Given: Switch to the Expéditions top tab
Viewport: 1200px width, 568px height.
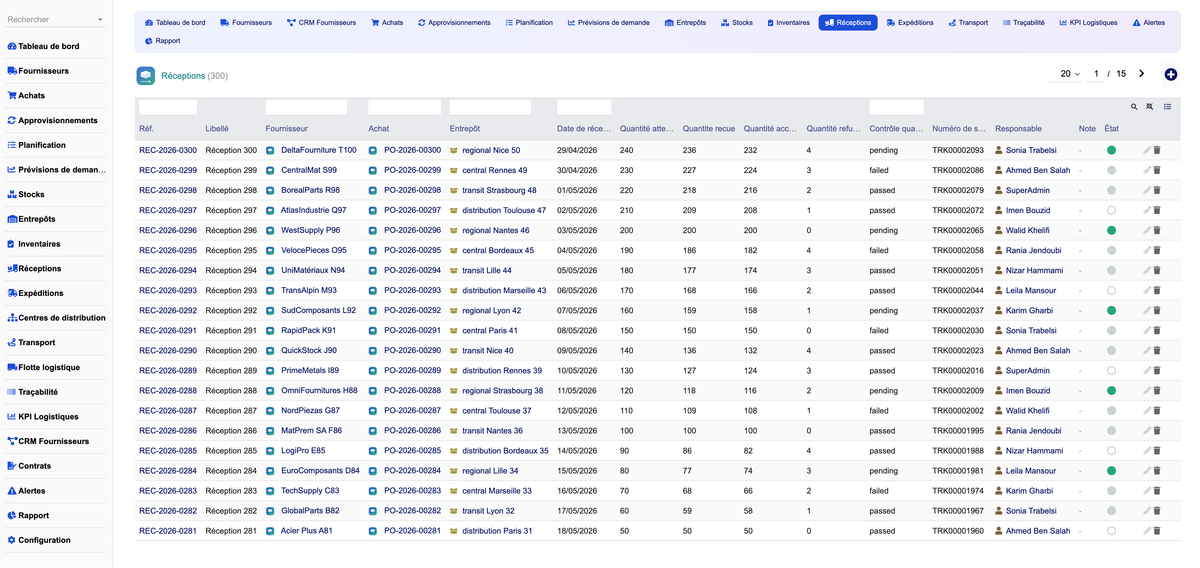Looking at the screenshot, I should (910, 22).
